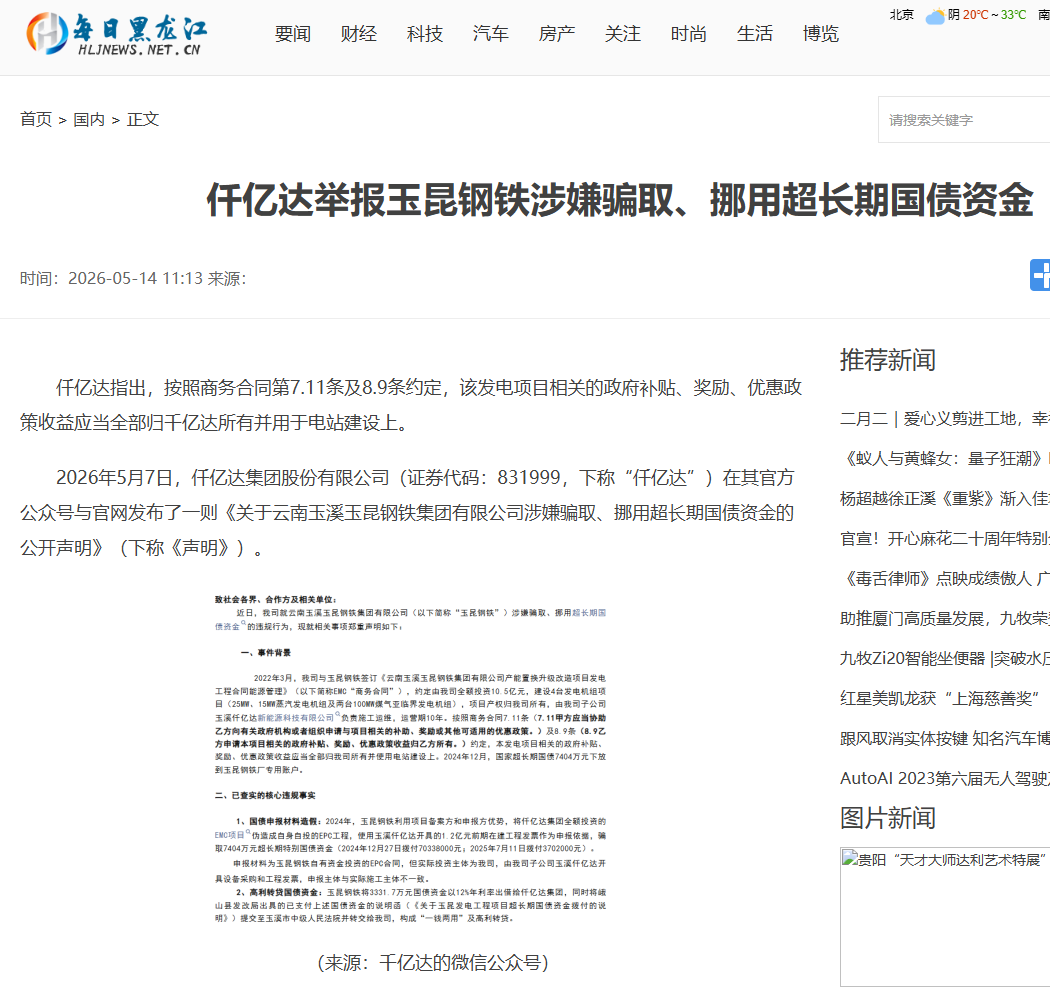Go to 首页 breadcrumb link

(36, 119)
